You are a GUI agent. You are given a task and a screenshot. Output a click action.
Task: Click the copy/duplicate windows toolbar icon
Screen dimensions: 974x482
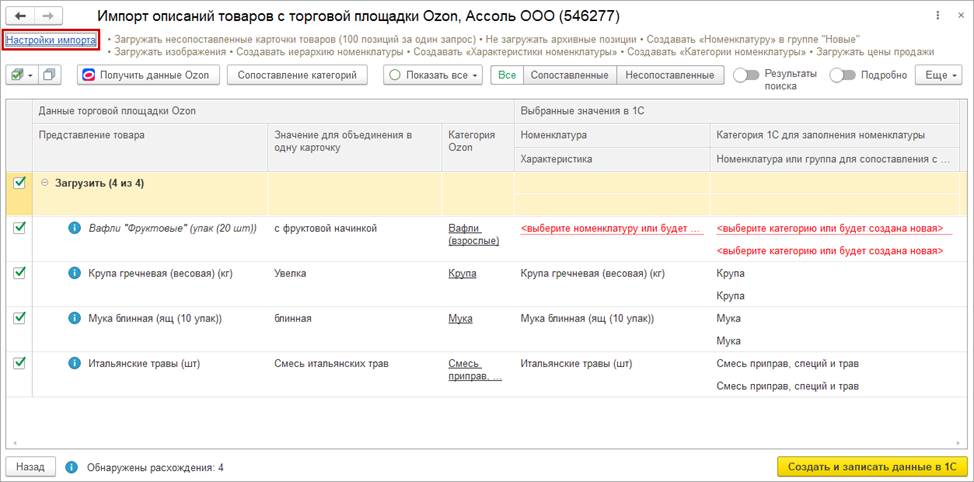[51, 75]
